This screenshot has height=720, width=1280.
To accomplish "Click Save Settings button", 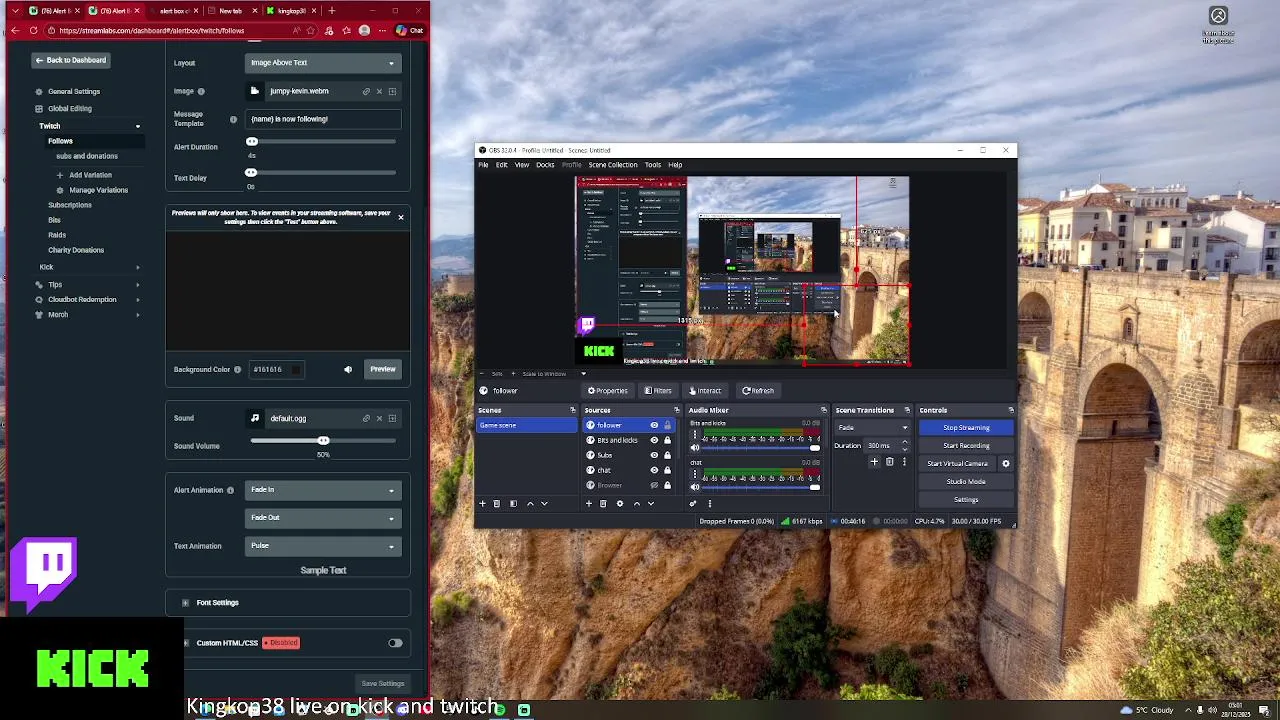I will 383,684.
